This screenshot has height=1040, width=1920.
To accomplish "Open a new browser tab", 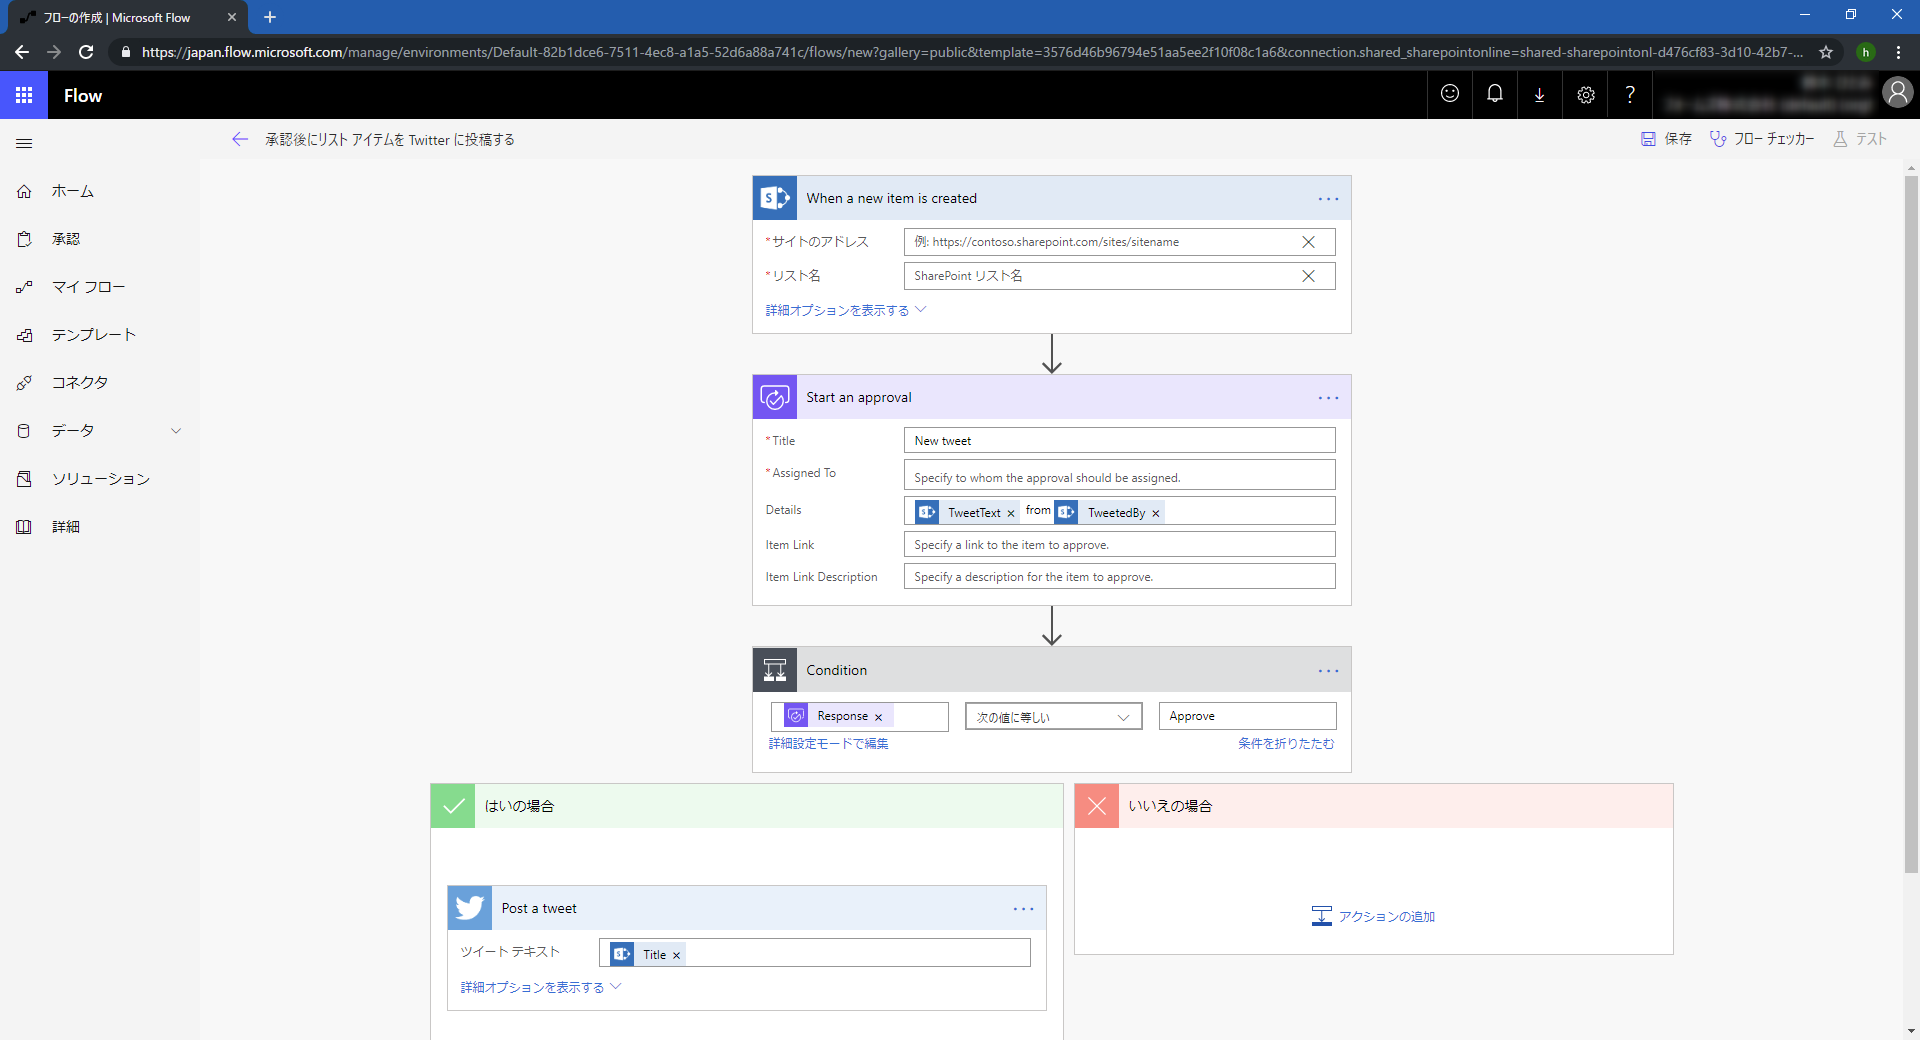I will pyautogui.click(x=270, y=17).
